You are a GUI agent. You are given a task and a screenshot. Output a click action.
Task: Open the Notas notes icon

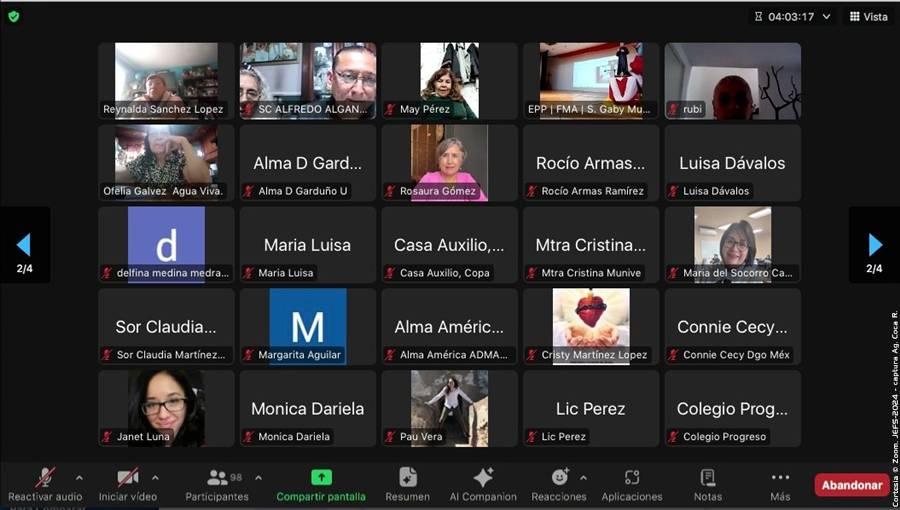click(708, 477)
